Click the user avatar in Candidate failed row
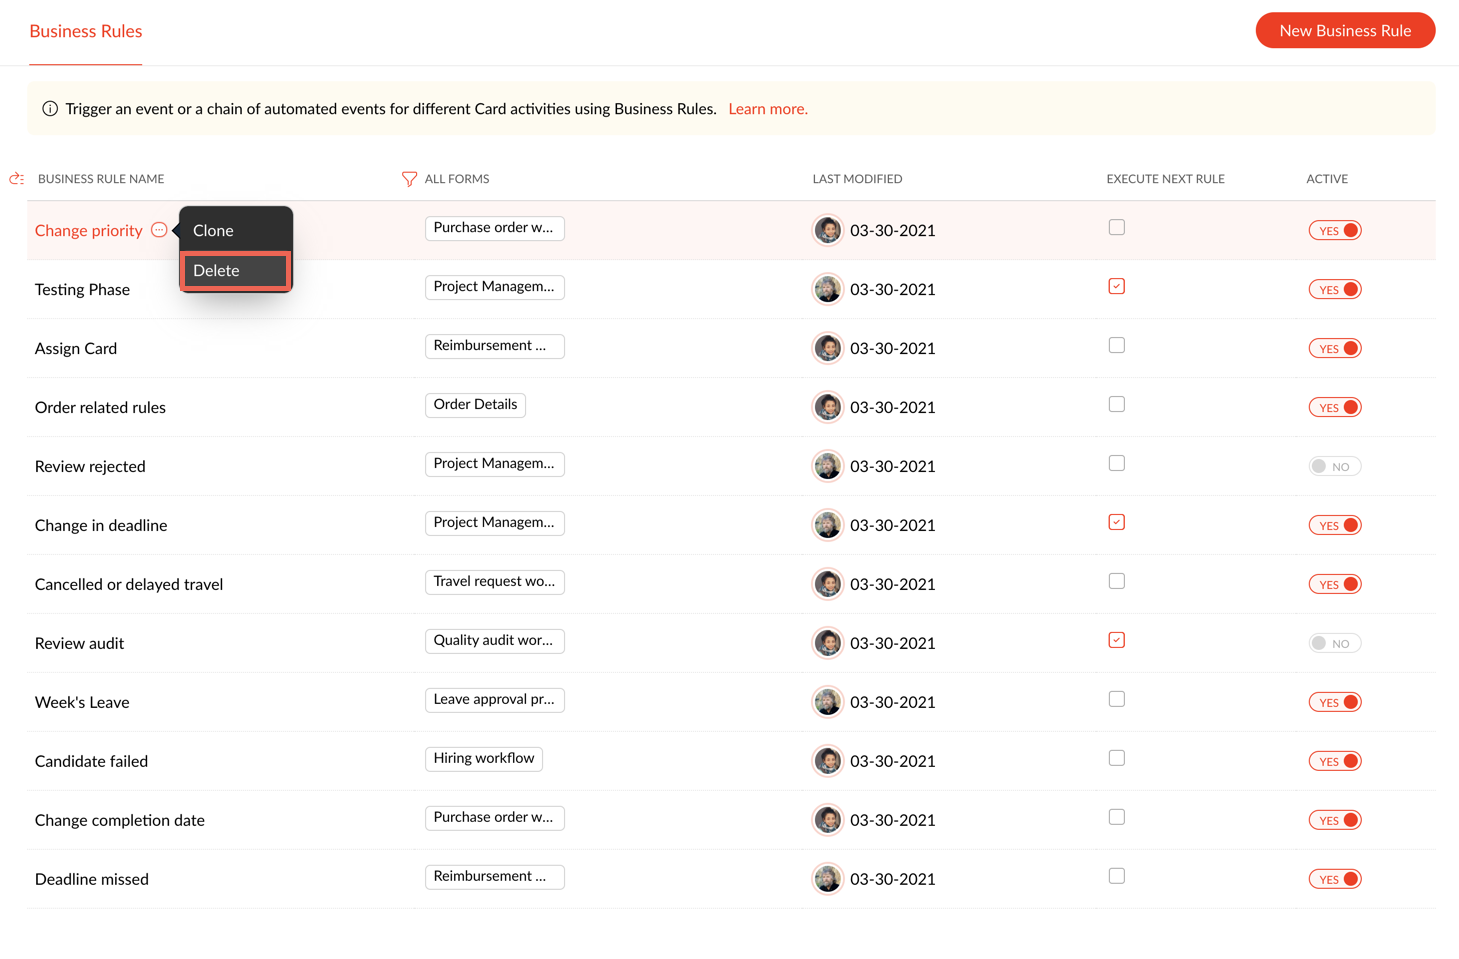1459x959 pixels. (827, 761)
